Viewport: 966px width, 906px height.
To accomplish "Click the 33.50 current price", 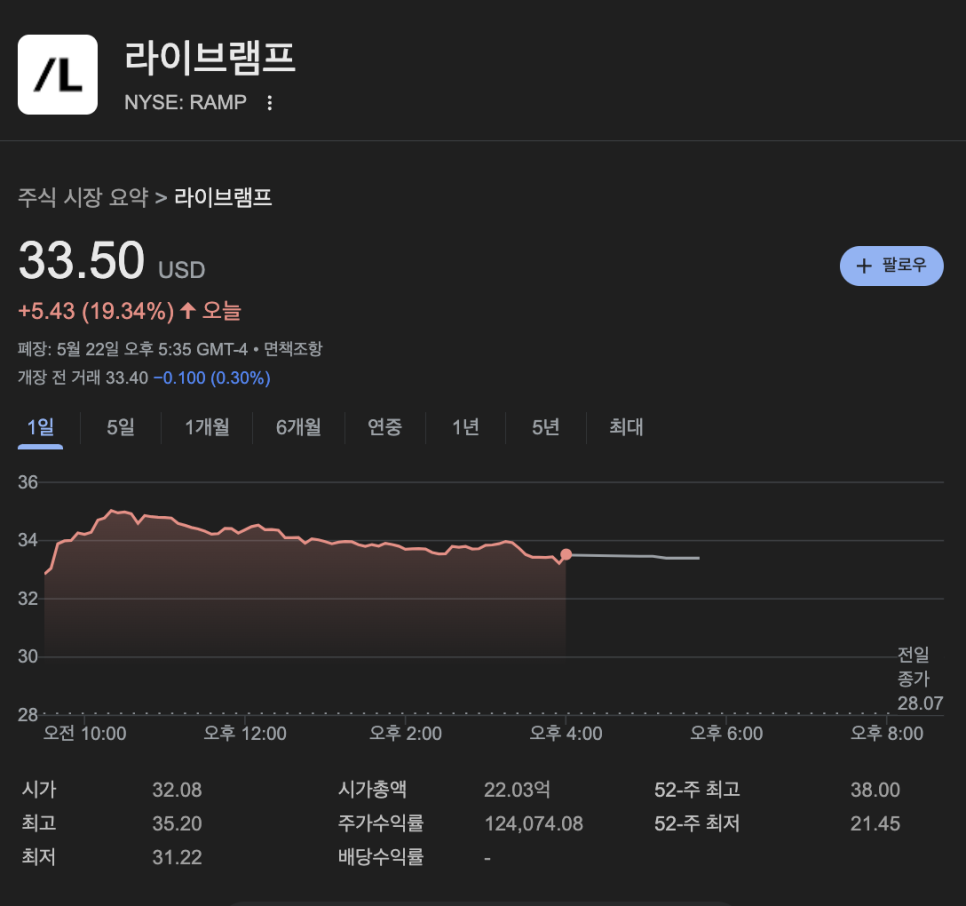I will (81, 261).
